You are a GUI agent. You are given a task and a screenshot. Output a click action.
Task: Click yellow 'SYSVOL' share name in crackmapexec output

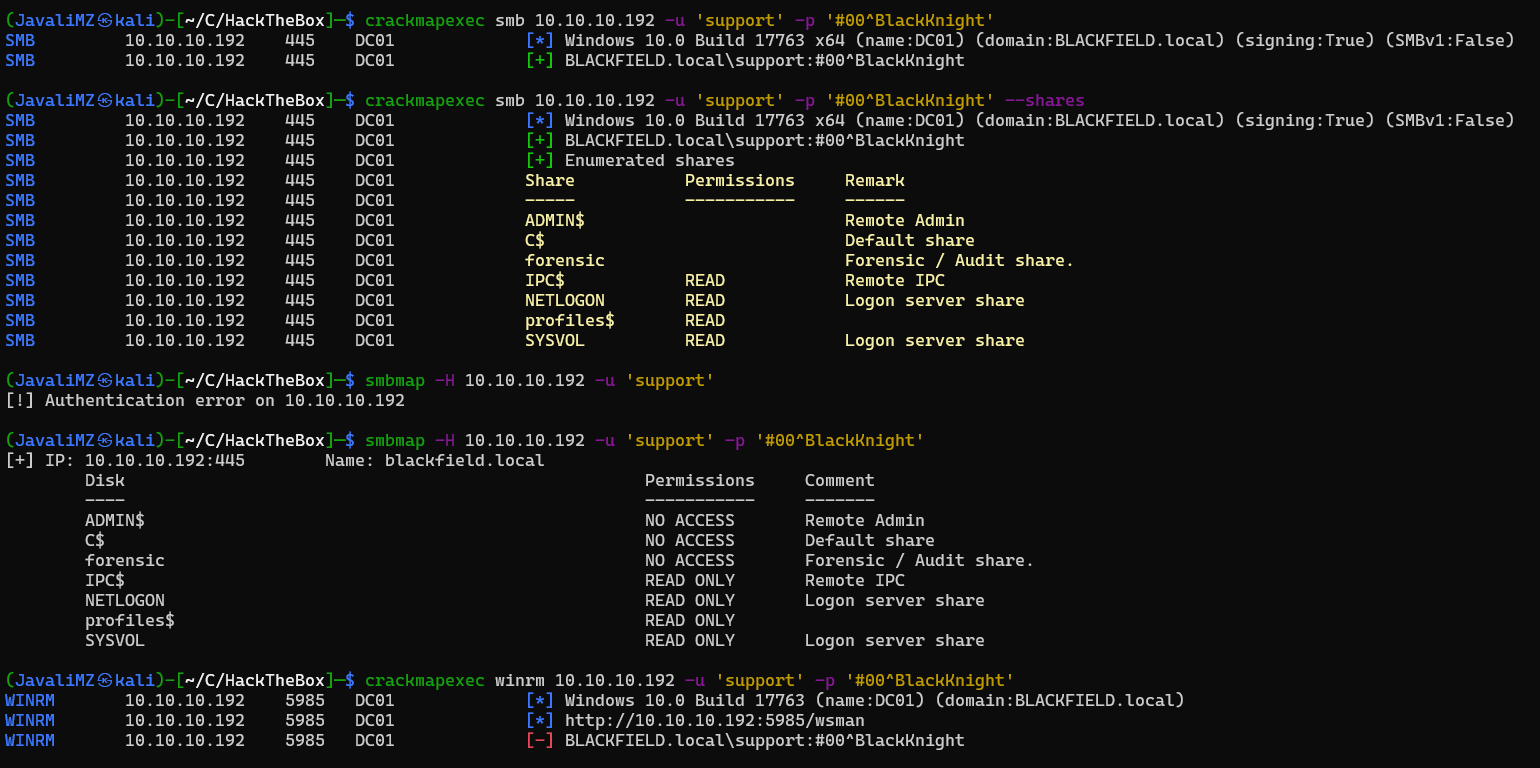click(x=555, y=340)
